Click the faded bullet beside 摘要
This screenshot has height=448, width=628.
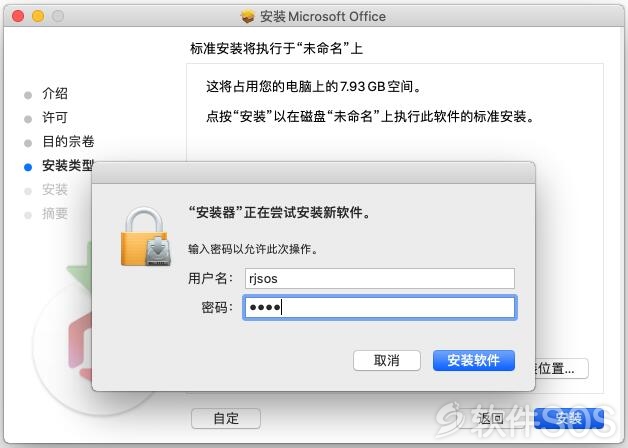pos(28,215)
